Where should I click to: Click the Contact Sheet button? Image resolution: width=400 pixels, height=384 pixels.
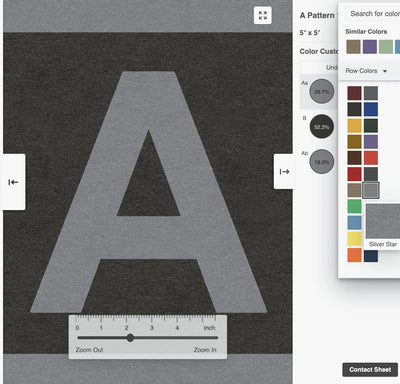[x=370, y=369]
